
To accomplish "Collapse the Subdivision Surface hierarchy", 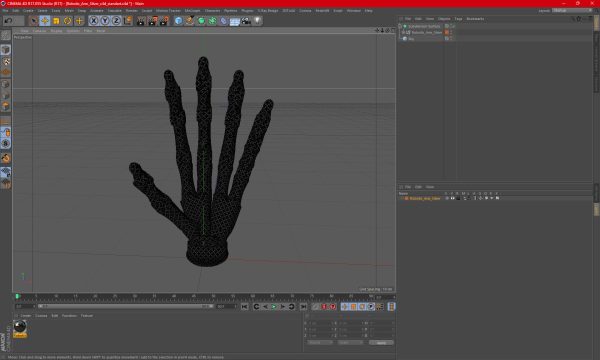I will 400,26.
